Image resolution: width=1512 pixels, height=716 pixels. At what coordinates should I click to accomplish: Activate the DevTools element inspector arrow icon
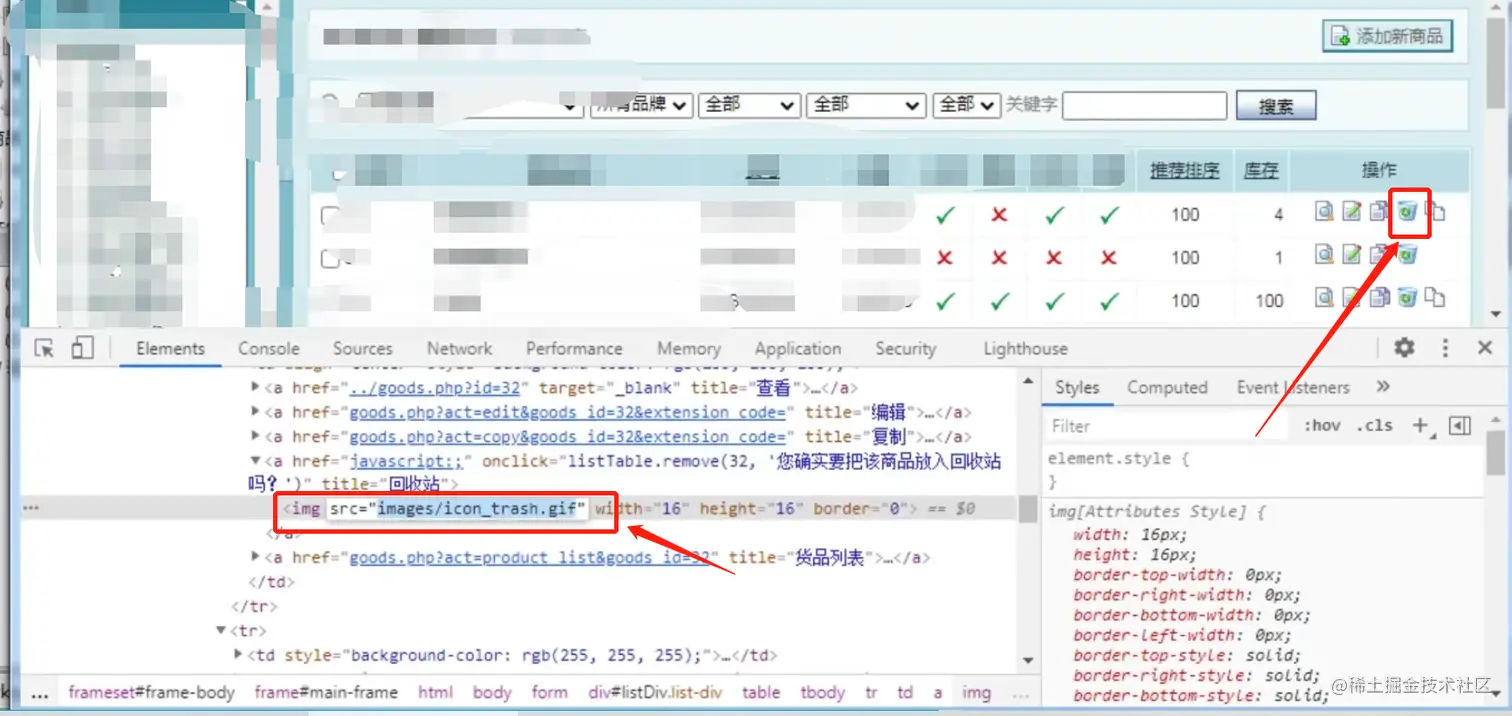[x=44, y=348]
